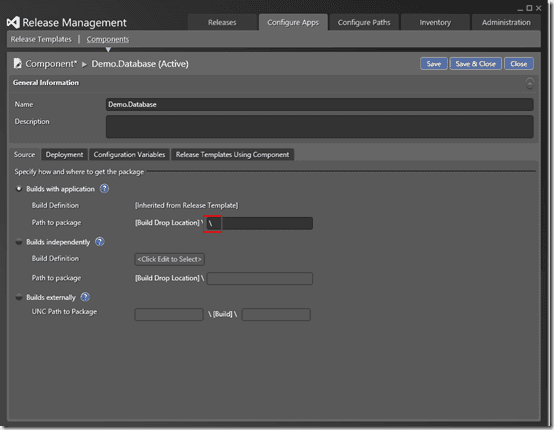This screenshot has height=430, width=554.
Task: Open help for Builds independently
Action: pyautogui.click(x=100, y=242)
